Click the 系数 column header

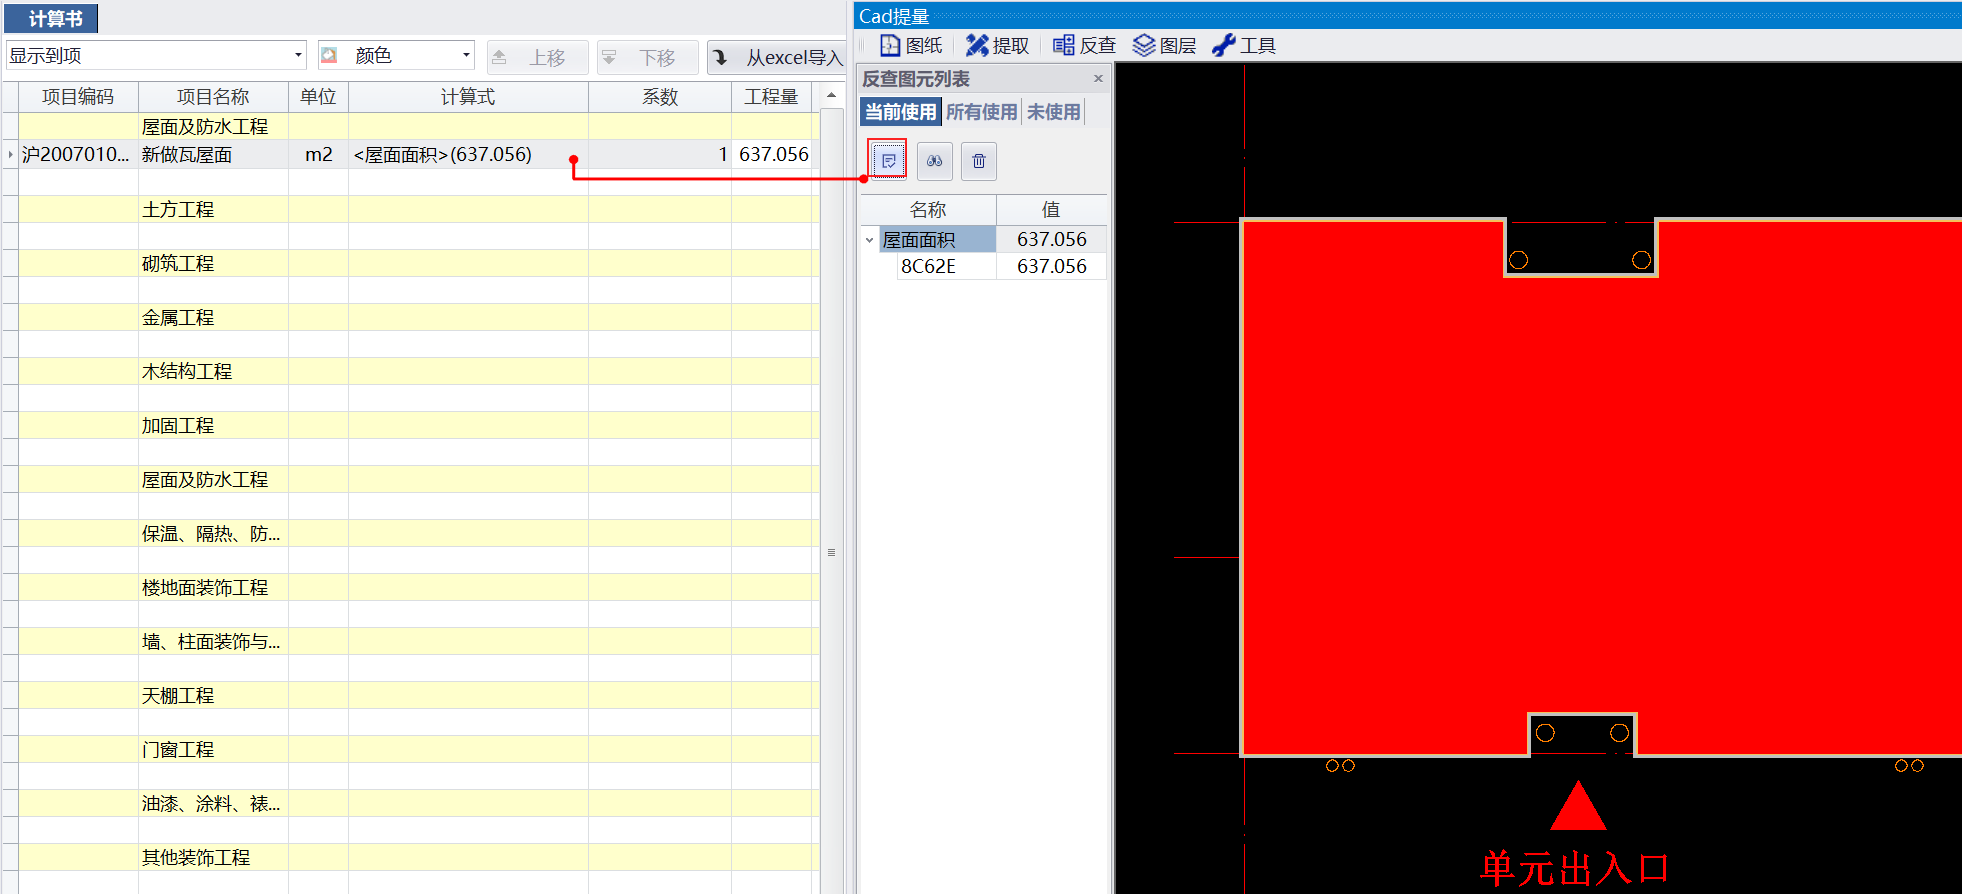coord(660,97)
